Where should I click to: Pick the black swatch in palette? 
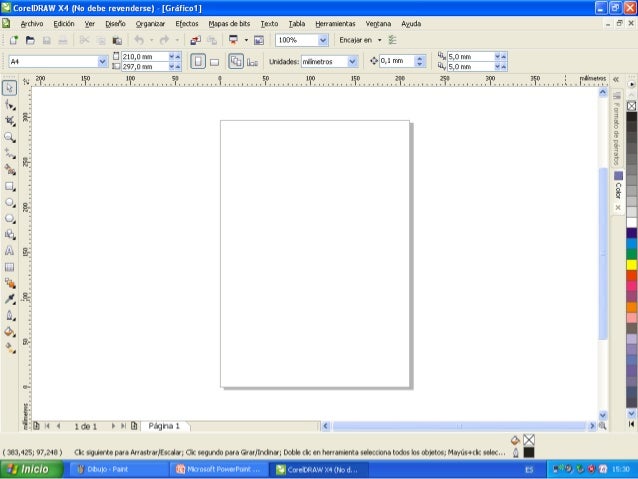pos(631,117)
